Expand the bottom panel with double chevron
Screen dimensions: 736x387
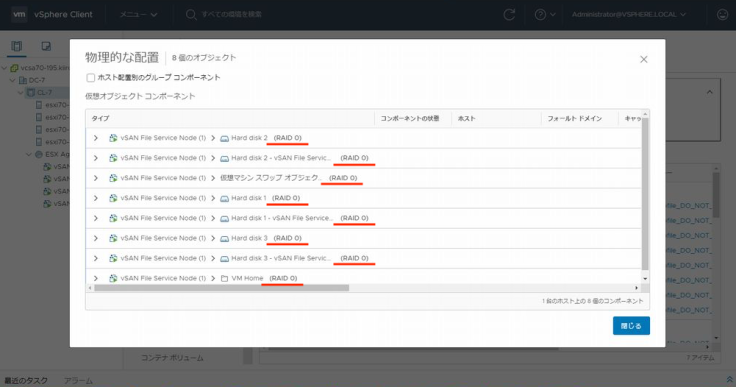pos(729,379)
